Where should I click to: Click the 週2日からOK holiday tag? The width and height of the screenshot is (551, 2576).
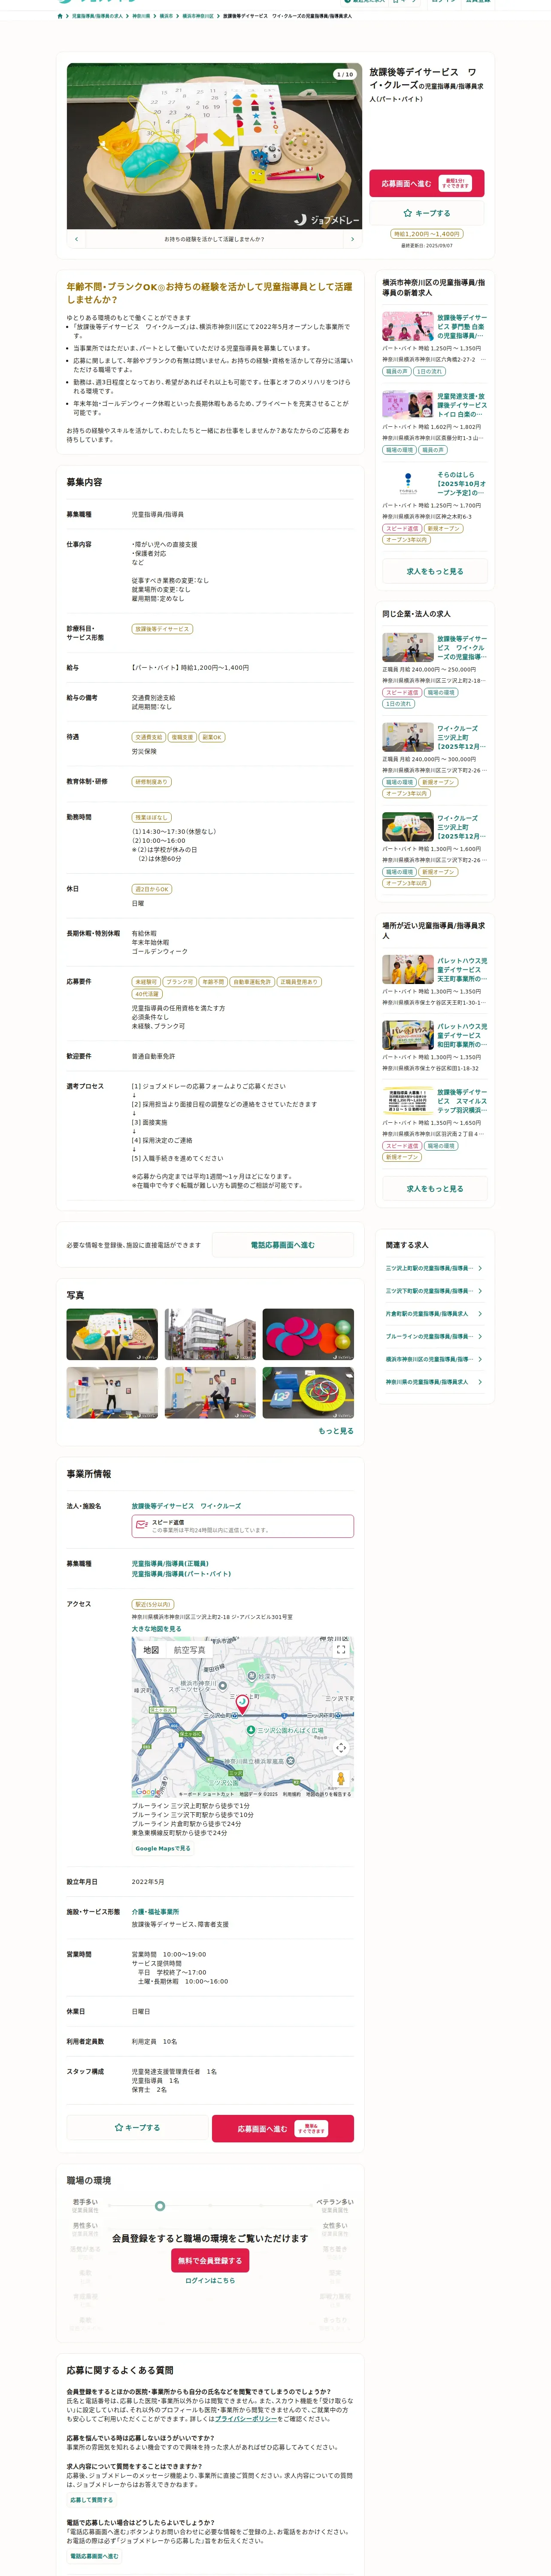152,889
